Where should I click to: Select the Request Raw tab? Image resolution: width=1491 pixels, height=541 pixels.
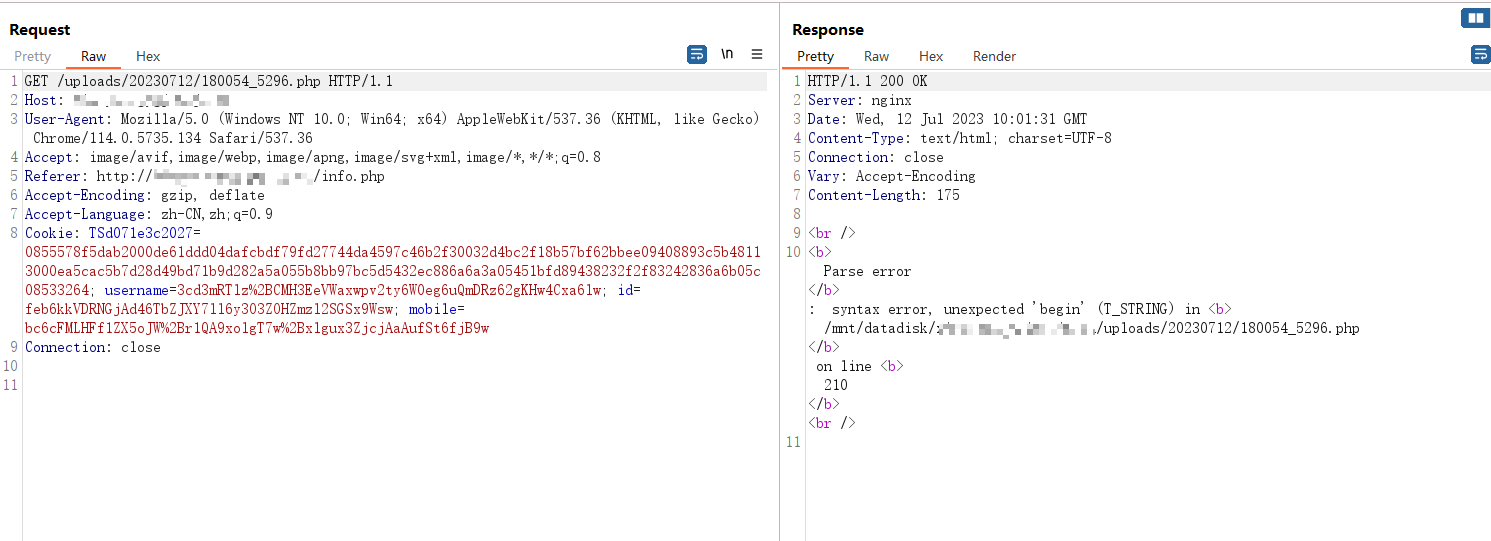tap(94, 56)
